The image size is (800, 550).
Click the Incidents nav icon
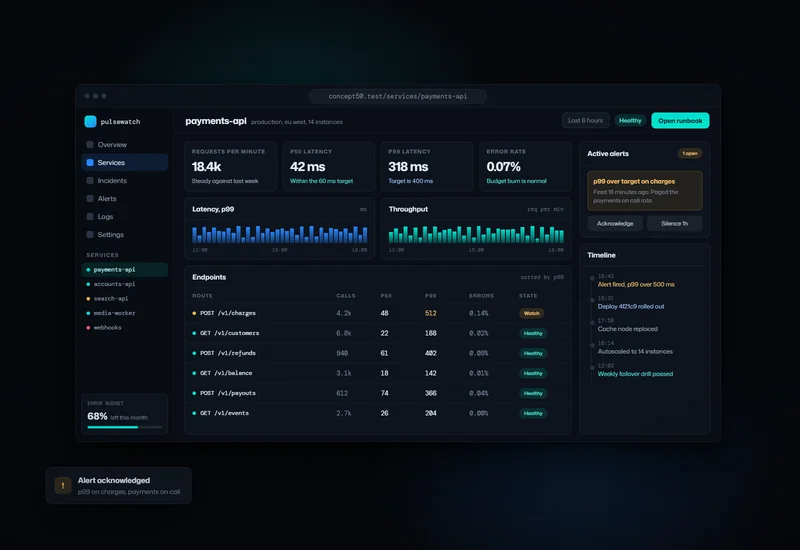click(90, 180)
